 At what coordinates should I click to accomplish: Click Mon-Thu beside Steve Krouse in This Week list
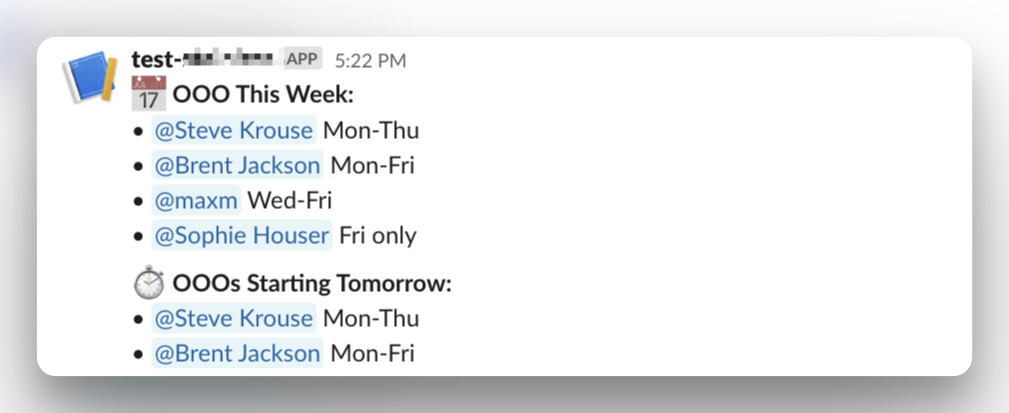tap(371, 130)
